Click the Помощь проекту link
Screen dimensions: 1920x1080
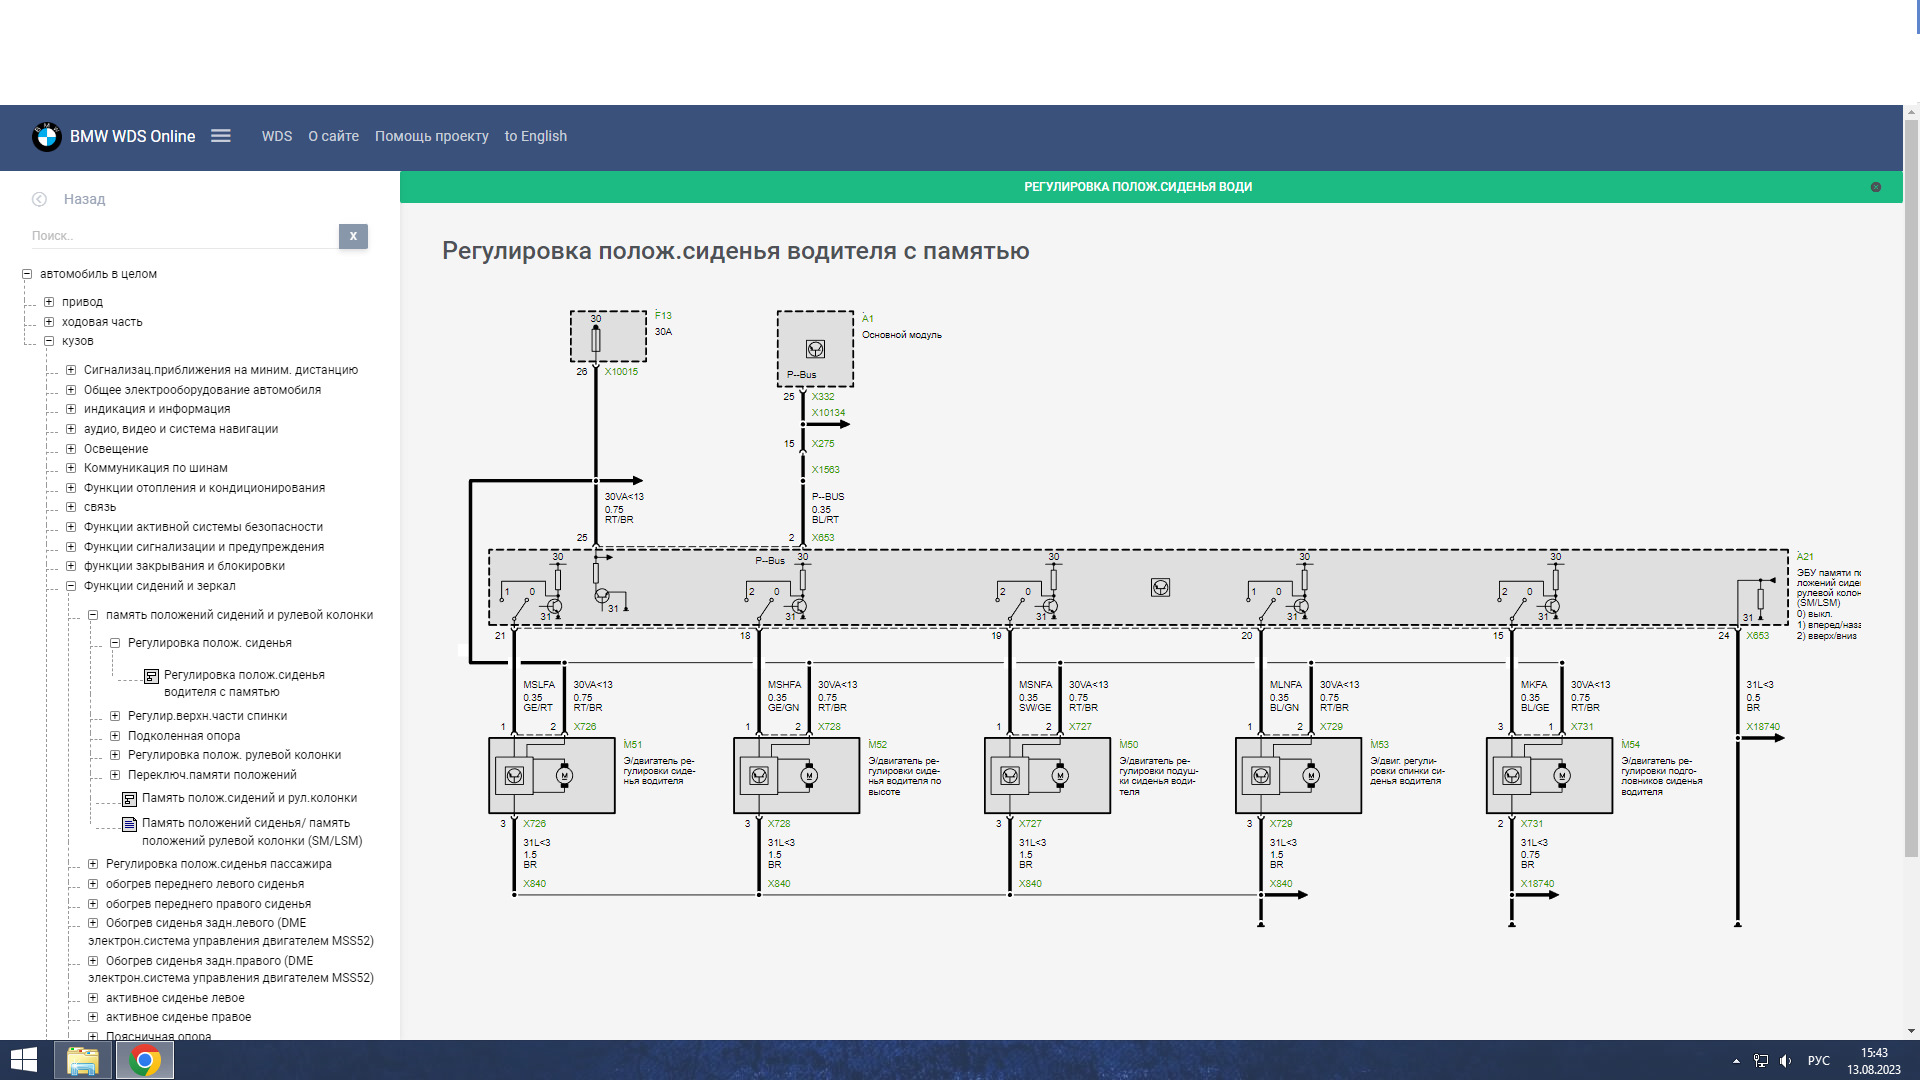[431, 136]
